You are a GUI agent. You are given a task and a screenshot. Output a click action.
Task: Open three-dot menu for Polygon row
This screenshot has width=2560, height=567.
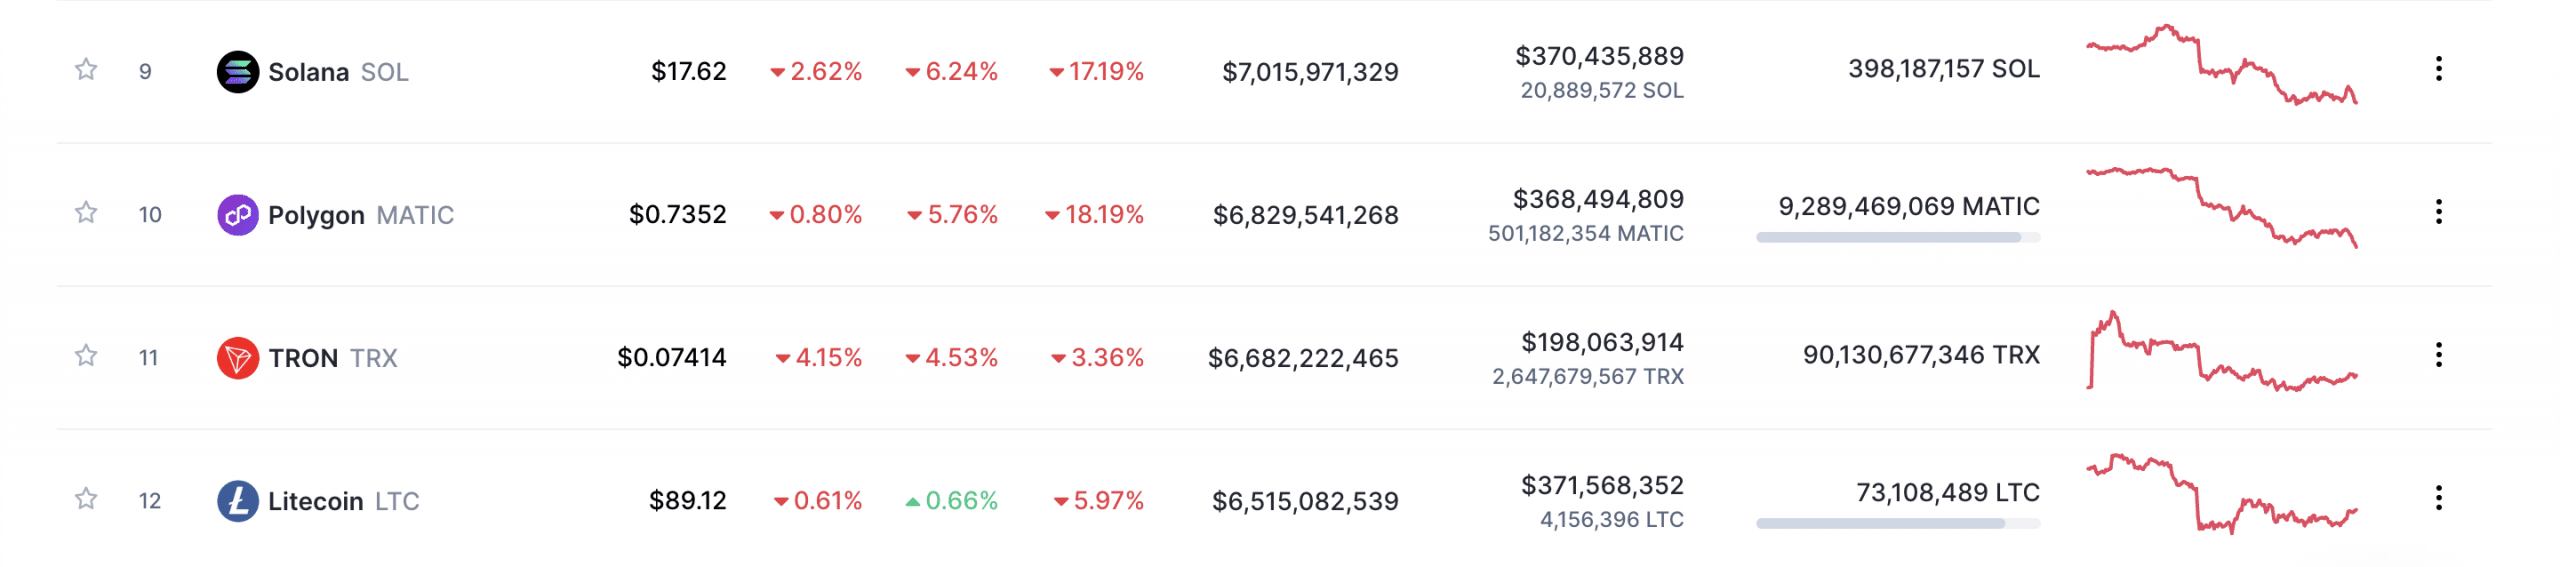[x=2438, y=212]
